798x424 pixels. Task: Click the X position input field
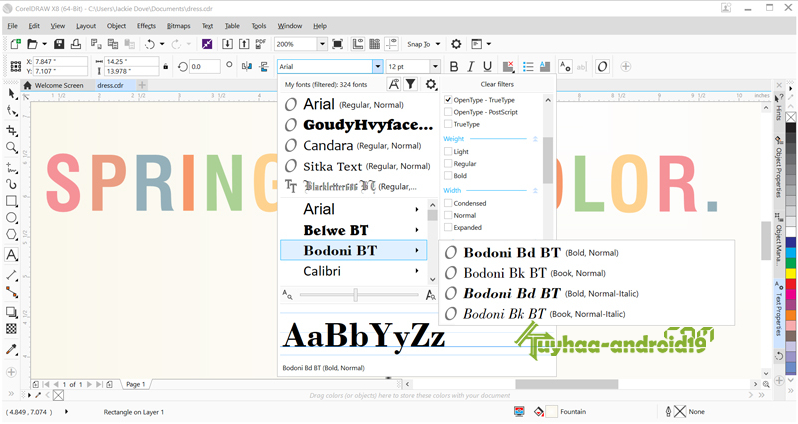click(60, 62)
